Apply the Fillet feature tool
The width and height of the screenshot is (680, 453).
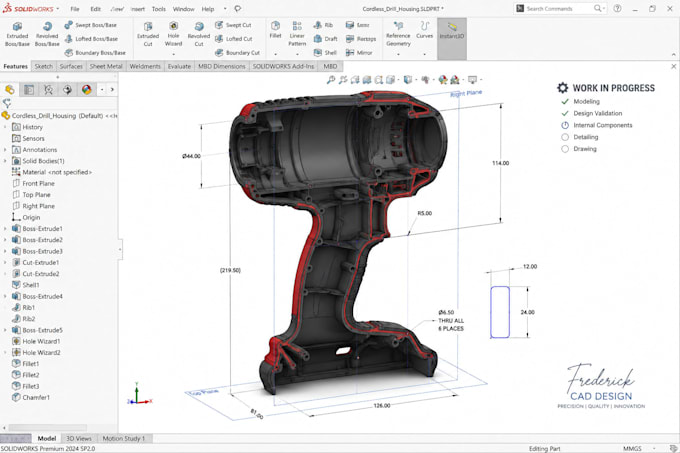pyautogui.click(x=275, y=30)
